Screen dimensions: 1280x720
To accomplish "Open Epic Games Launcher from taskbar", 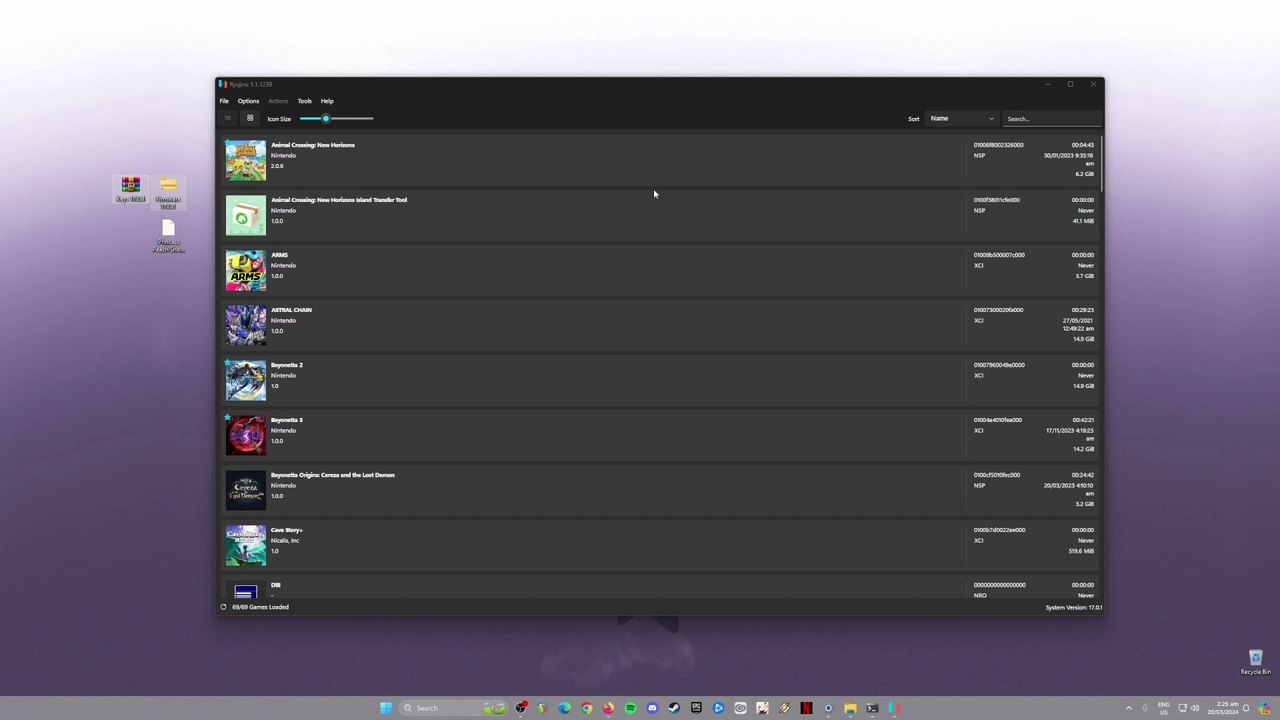I will coord(696,708).
